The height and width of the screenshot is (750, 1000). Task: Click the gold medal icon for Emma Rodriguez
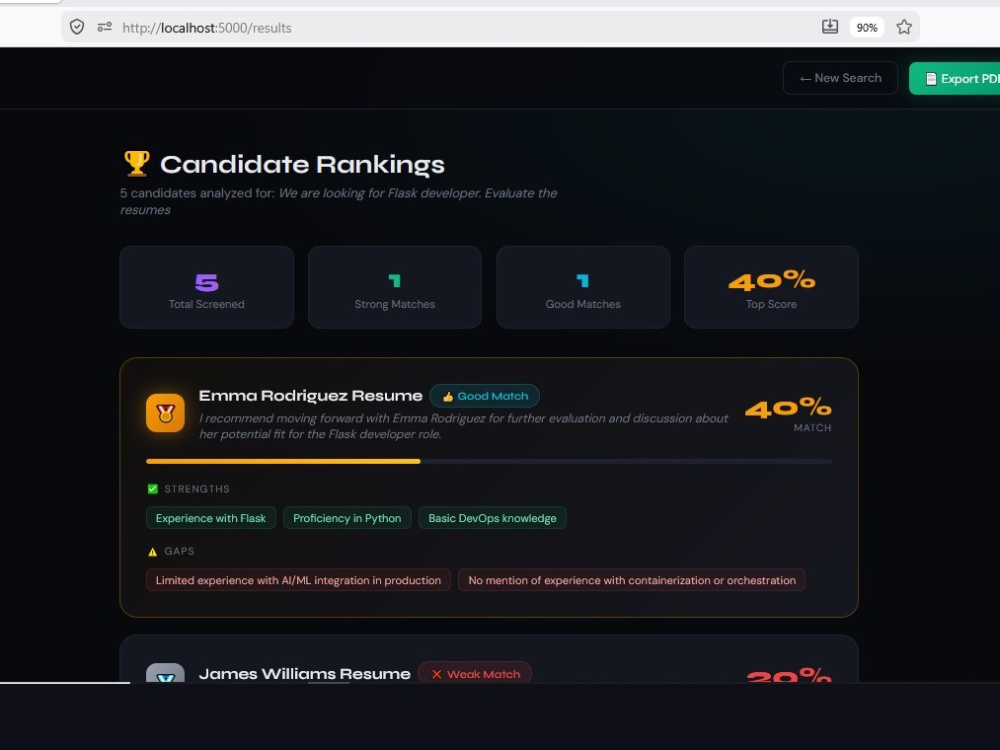[165, 413]
